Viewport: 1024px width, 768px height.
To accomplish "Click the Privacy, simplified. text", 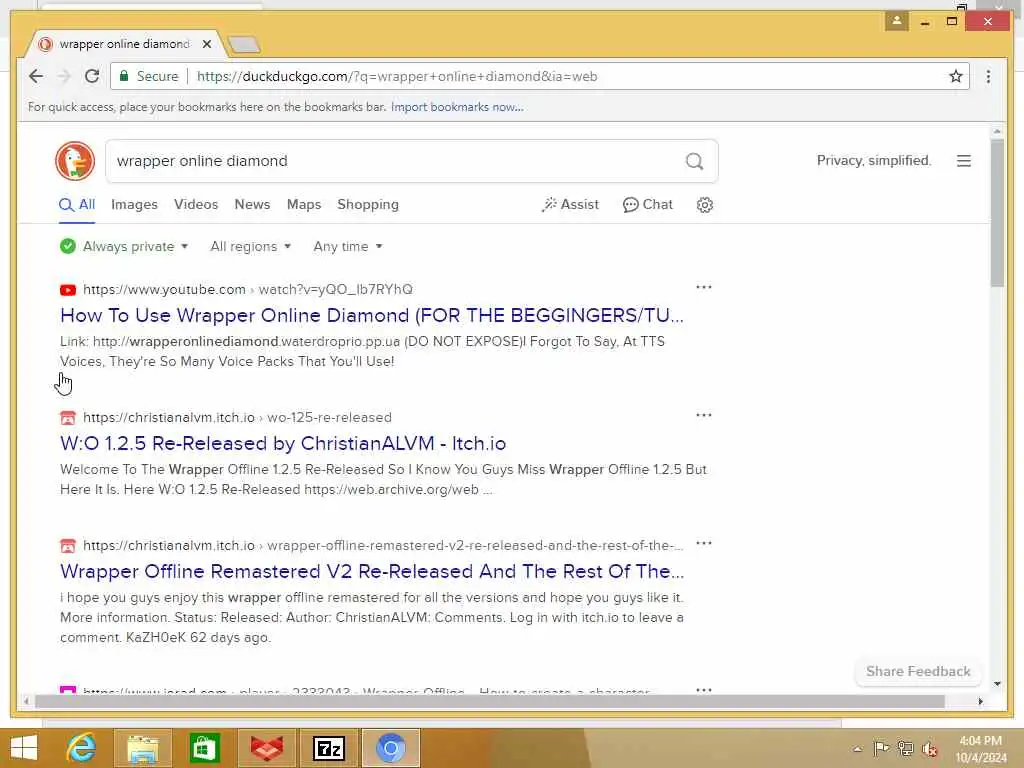I will coord(874,161).
